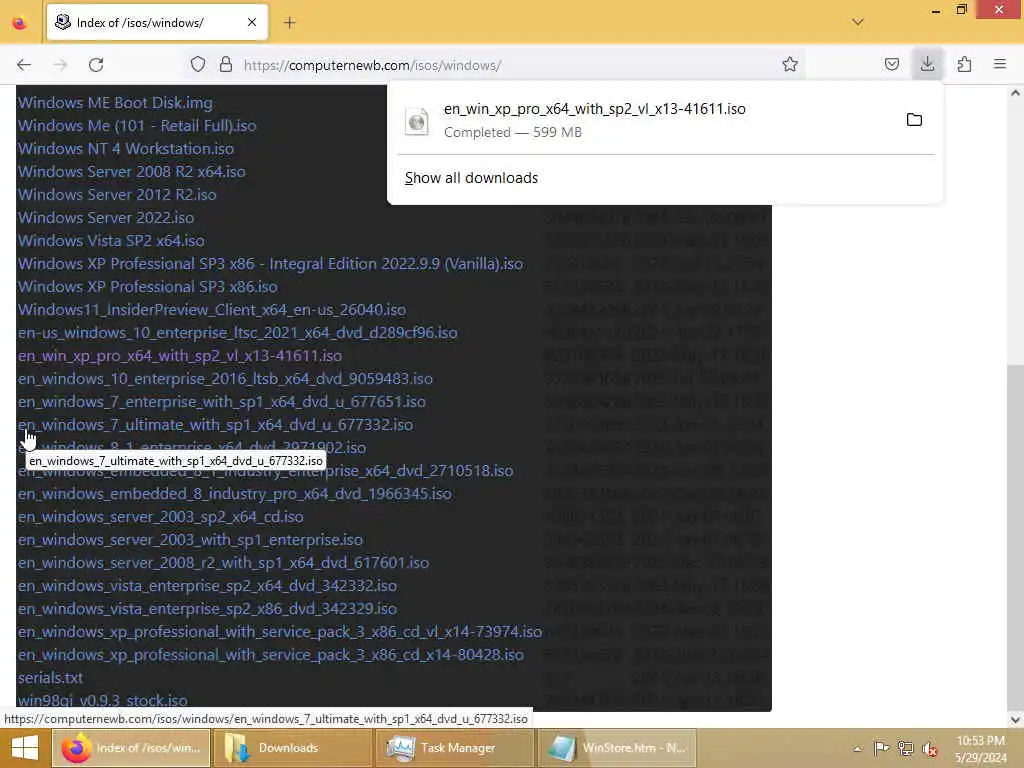This screenshot has height=768, width=1024.
Task: Click the en_win_xp_pro_x64_with_sp2 link in listing
Action: pyautogui.click(x=180, y=356)
